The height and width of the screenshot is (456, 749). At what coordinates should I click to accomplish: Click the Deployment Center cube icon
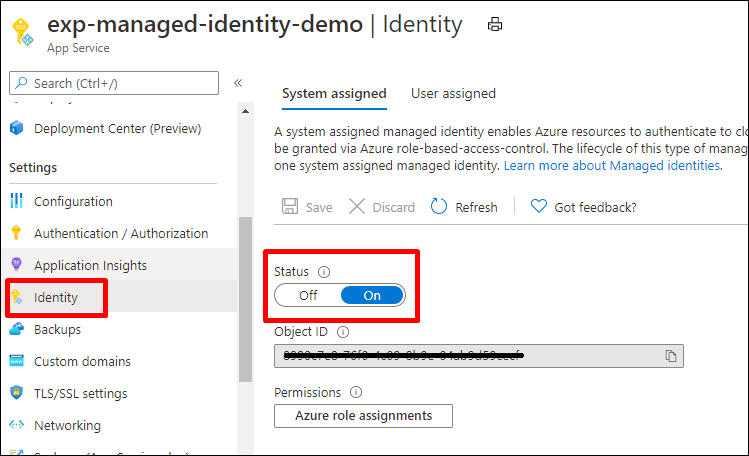coord(17,128)
